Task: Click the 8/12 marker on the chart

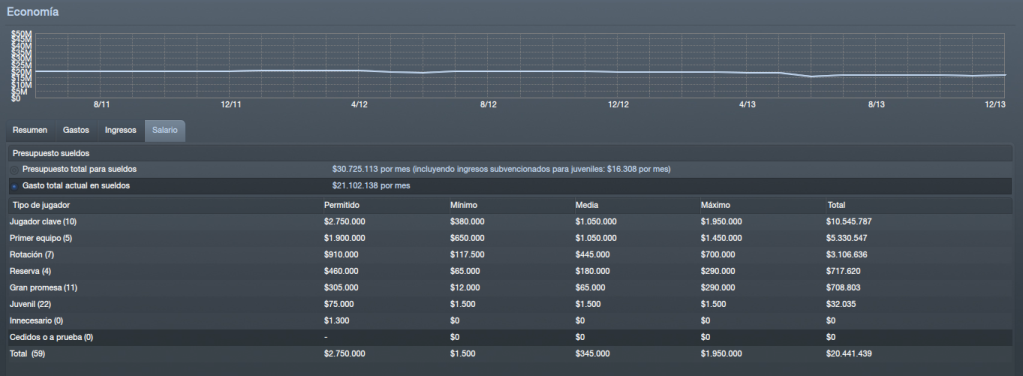Action: (x=489, y=104)
